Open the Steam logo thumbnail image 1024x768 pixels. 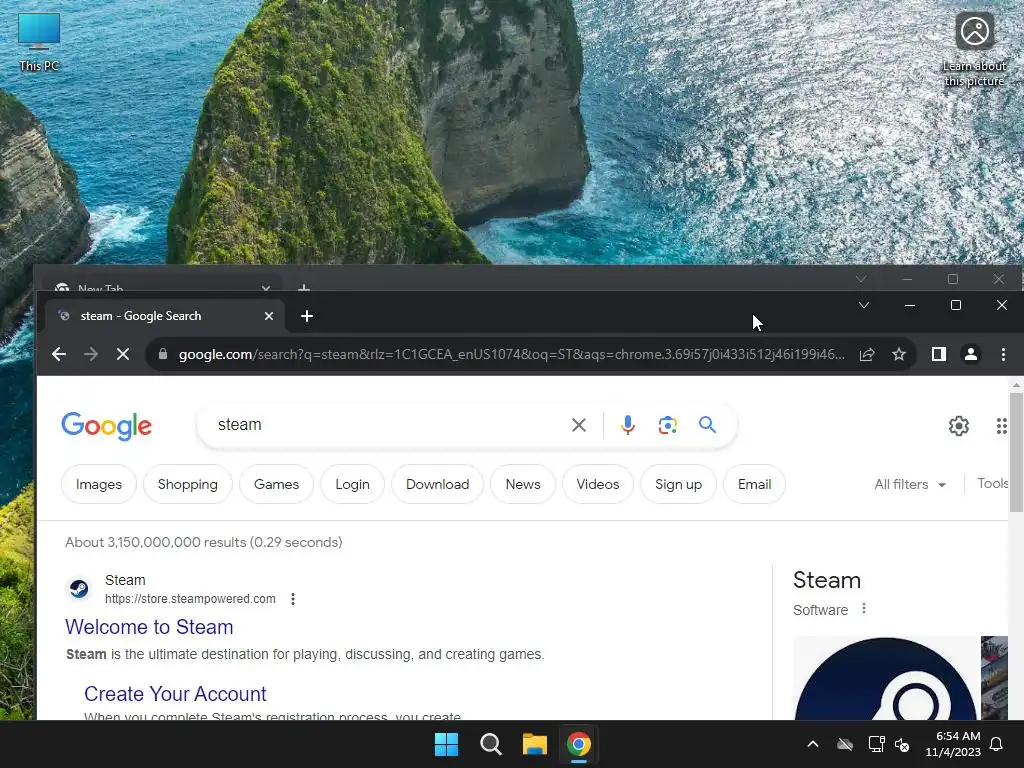coord(886,678)
